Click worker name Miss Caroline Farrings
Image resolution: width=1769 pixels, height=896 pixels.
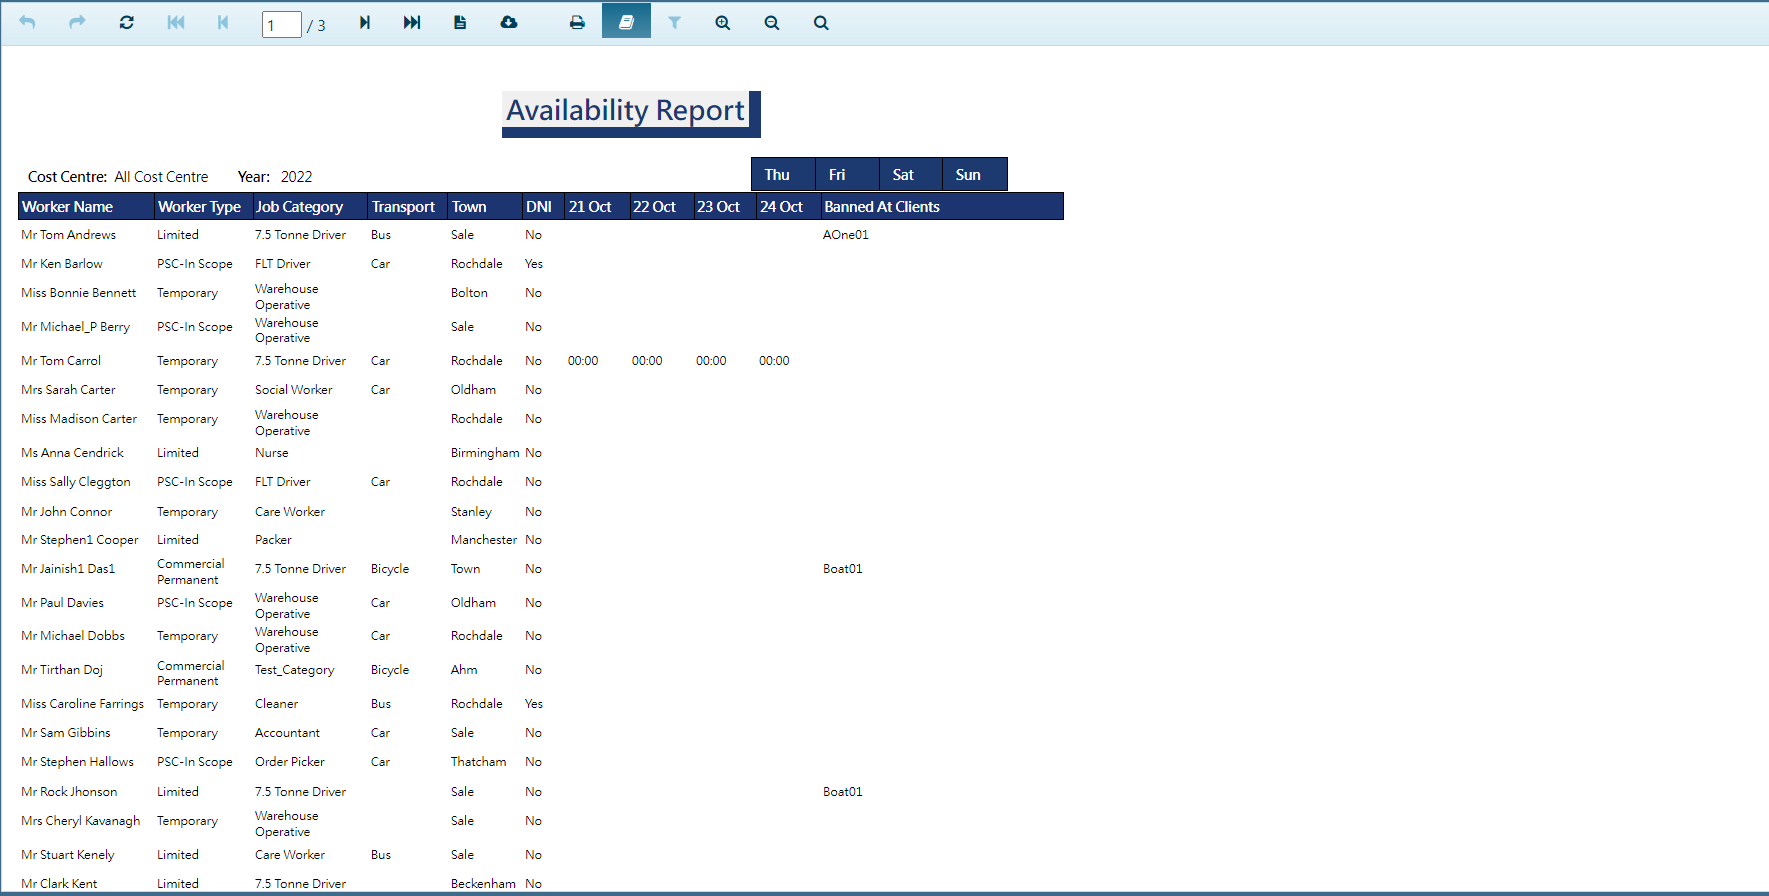(x=83, y=704)
